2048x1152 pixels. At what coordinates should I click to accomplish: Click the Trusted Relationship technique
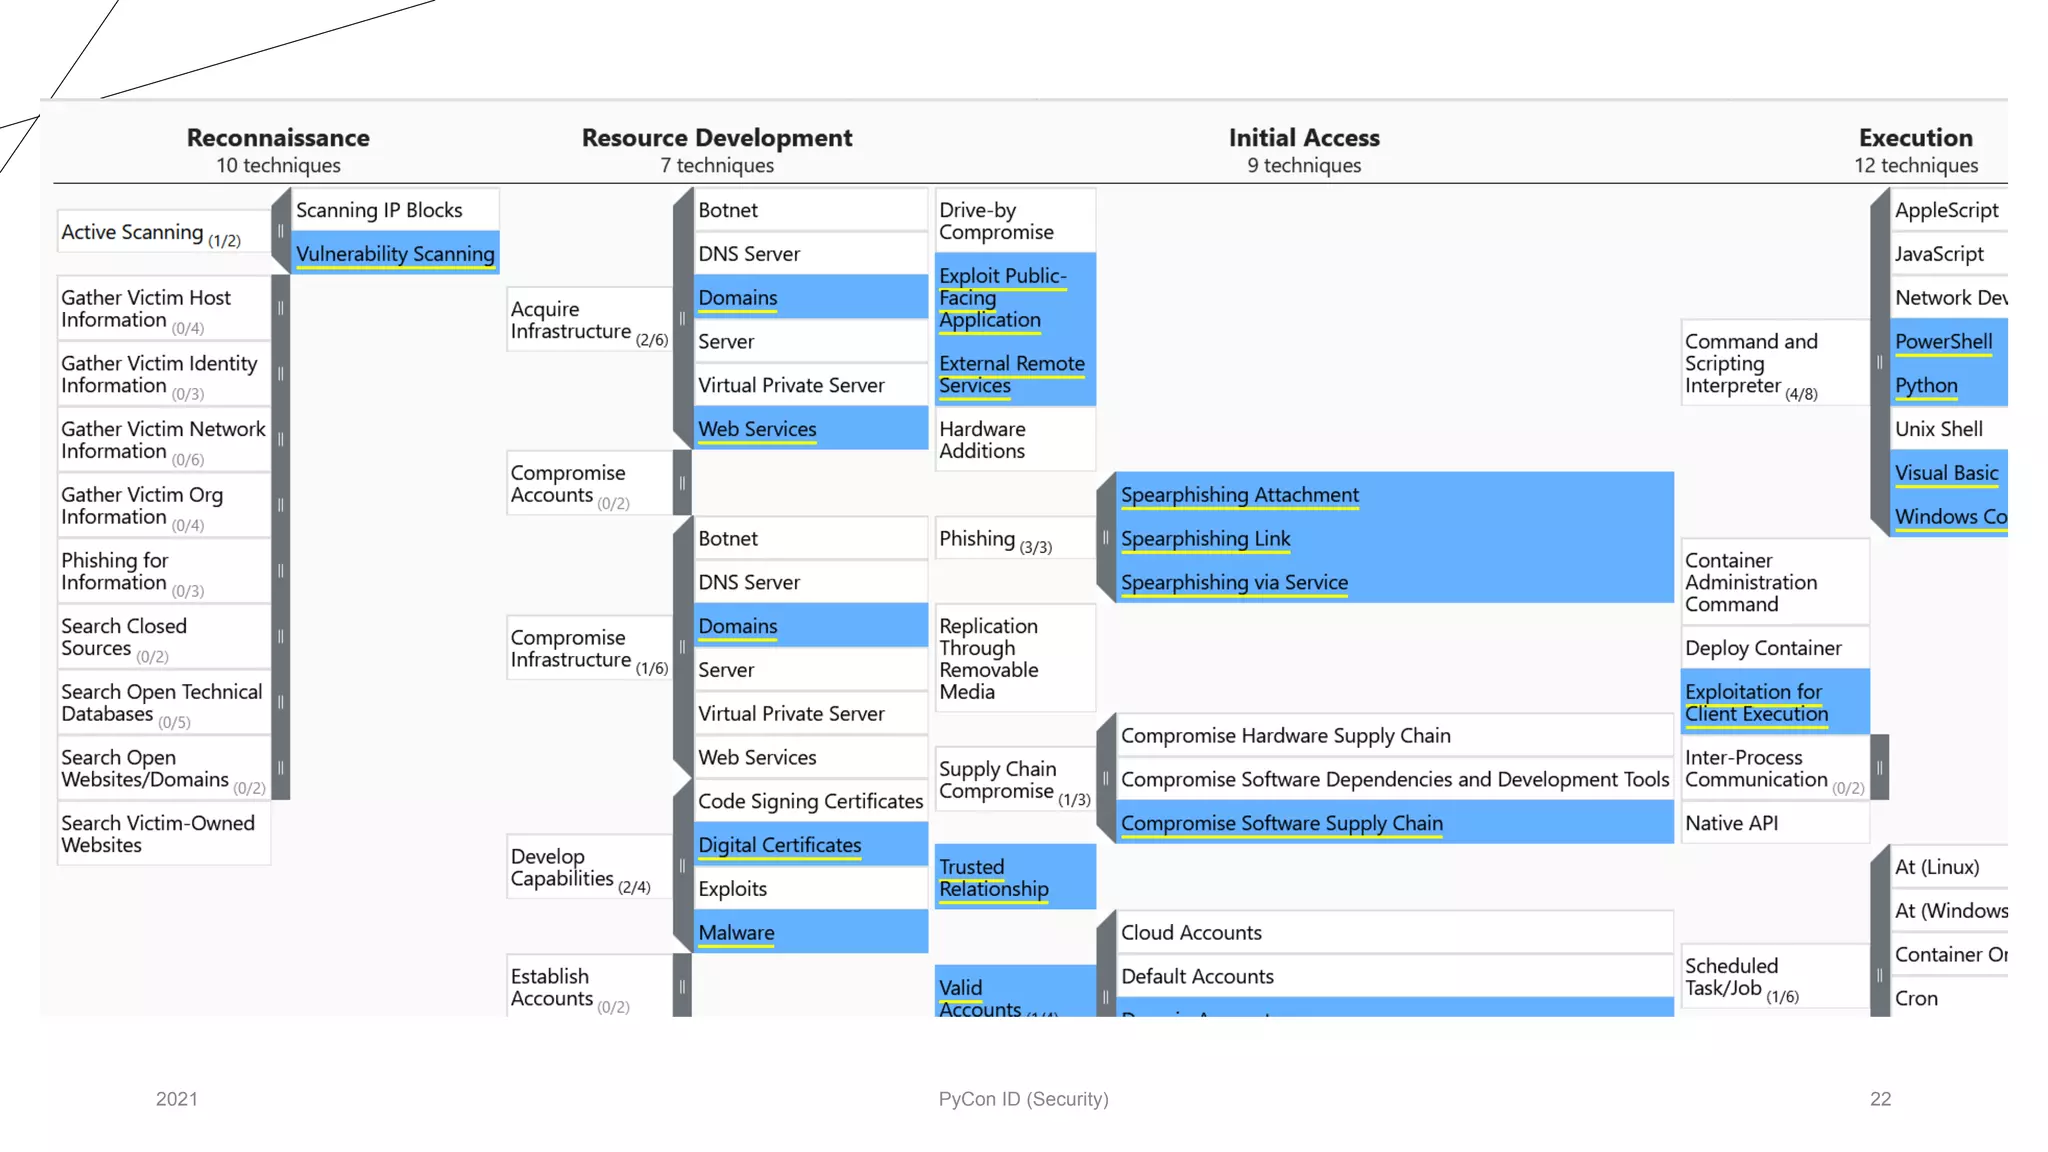(x=993, y=878)
